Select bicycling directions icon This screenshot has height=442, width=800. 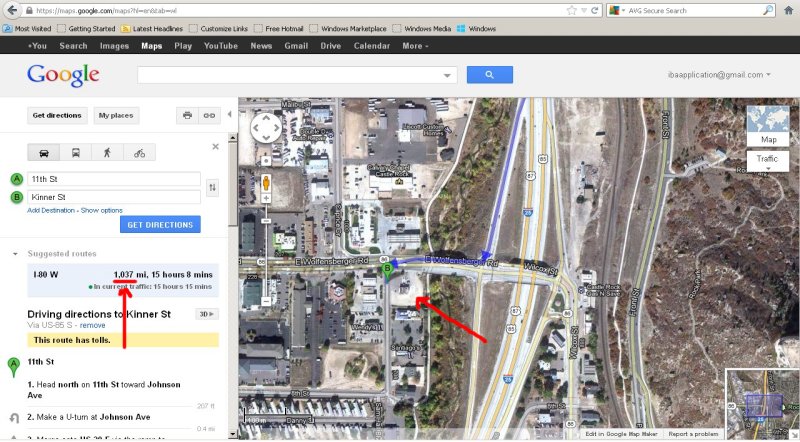tap(139, 153)
